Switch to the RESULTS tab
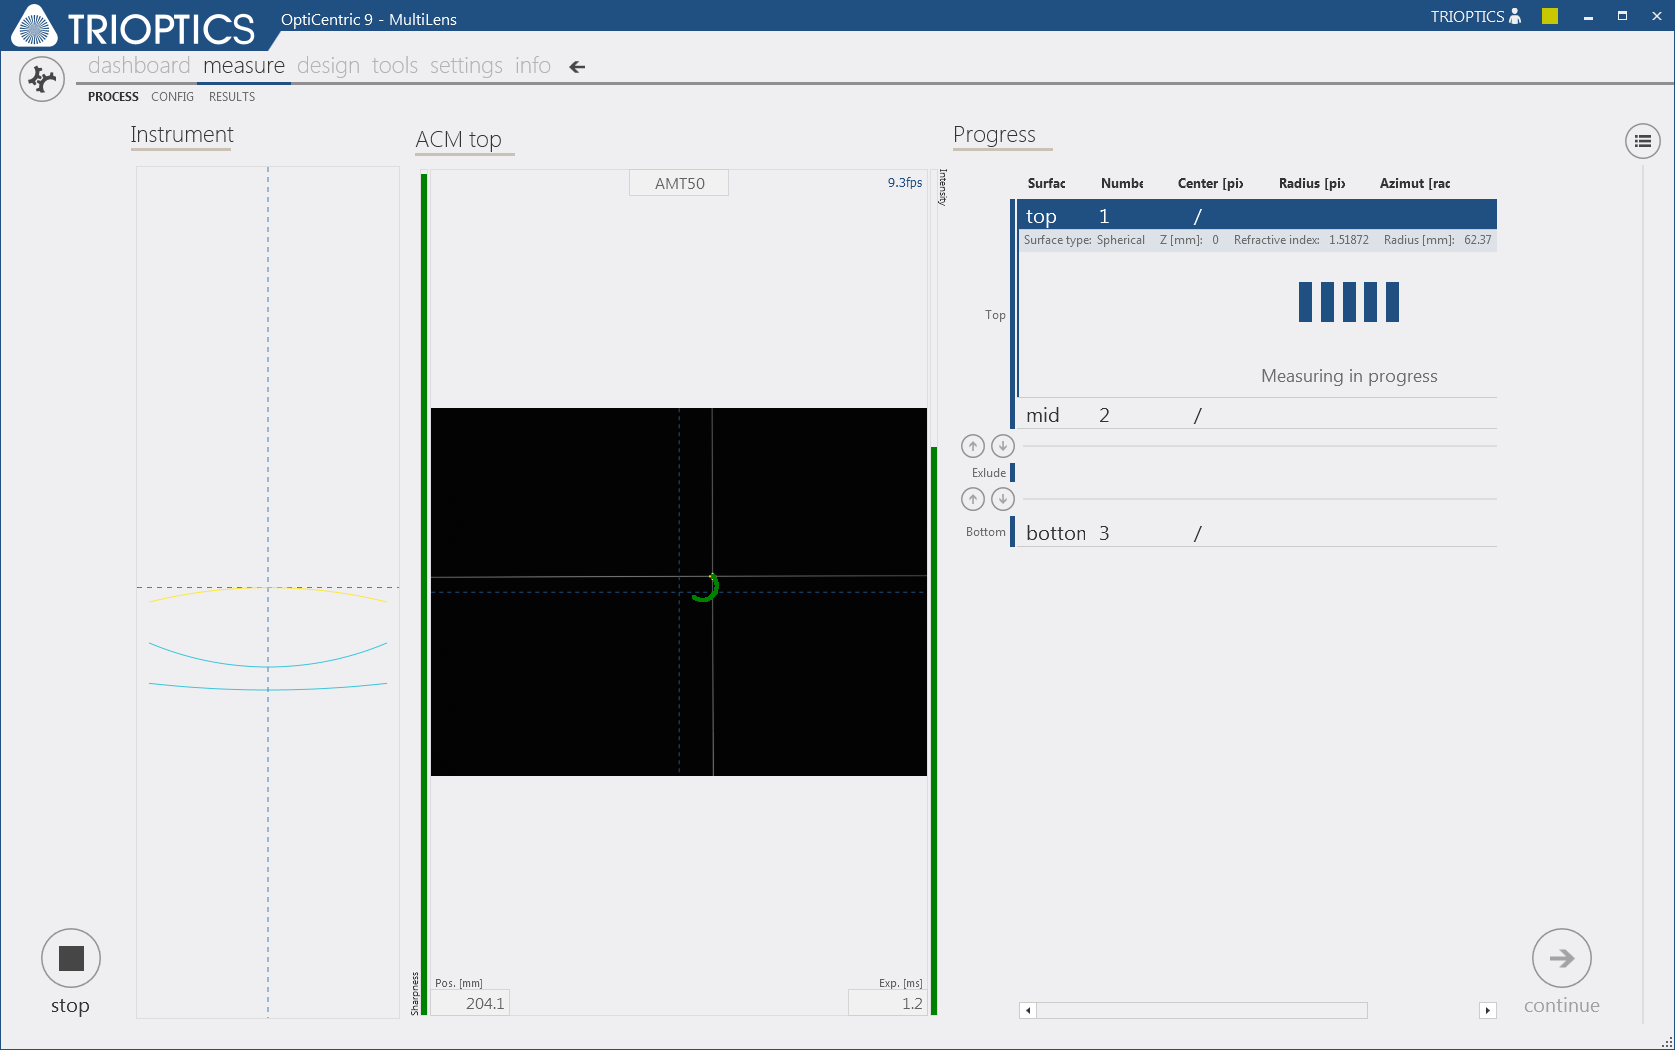The width and height of the screenshot is (1675, 1050). (x=232, y=97)
